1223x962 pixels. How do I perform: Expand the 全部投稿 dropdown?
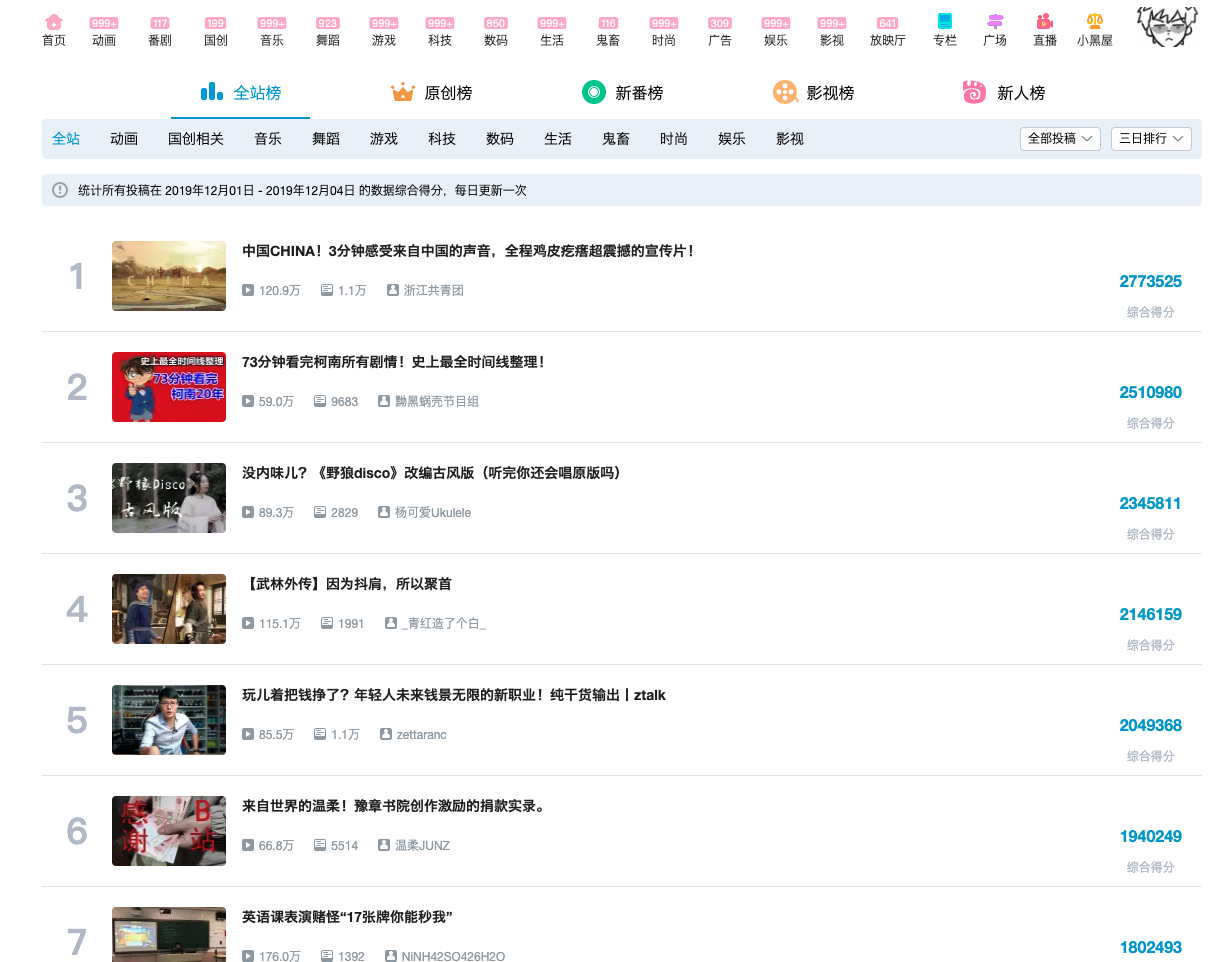[x=1060, y=139]
